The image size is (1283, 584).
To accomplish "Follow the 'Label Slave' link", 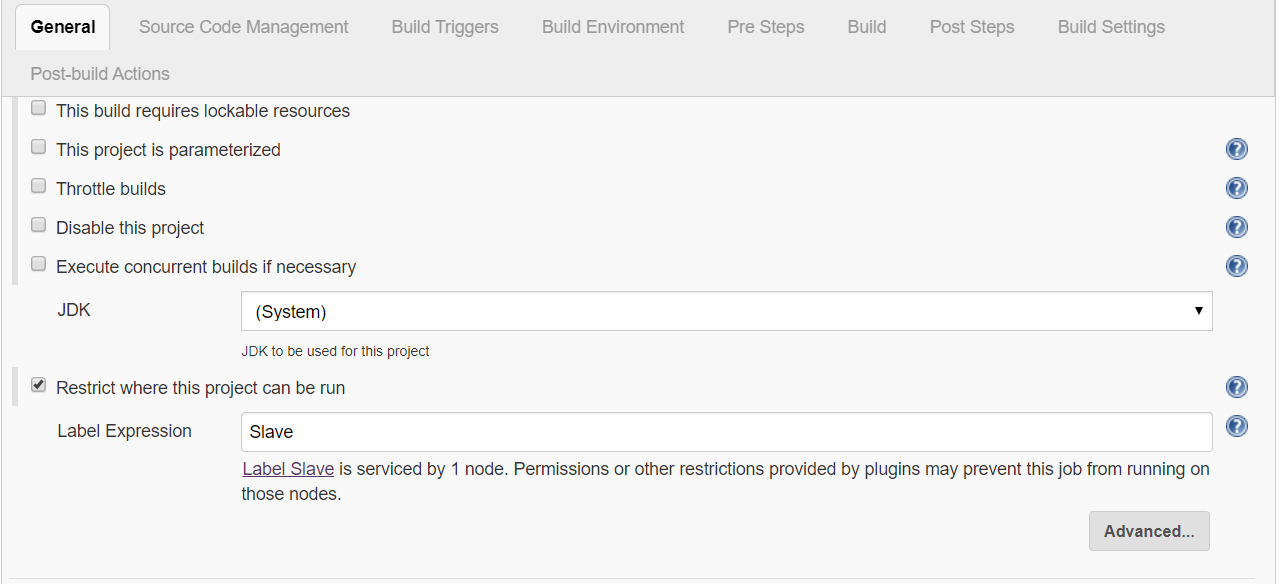I will click(288, 469).
